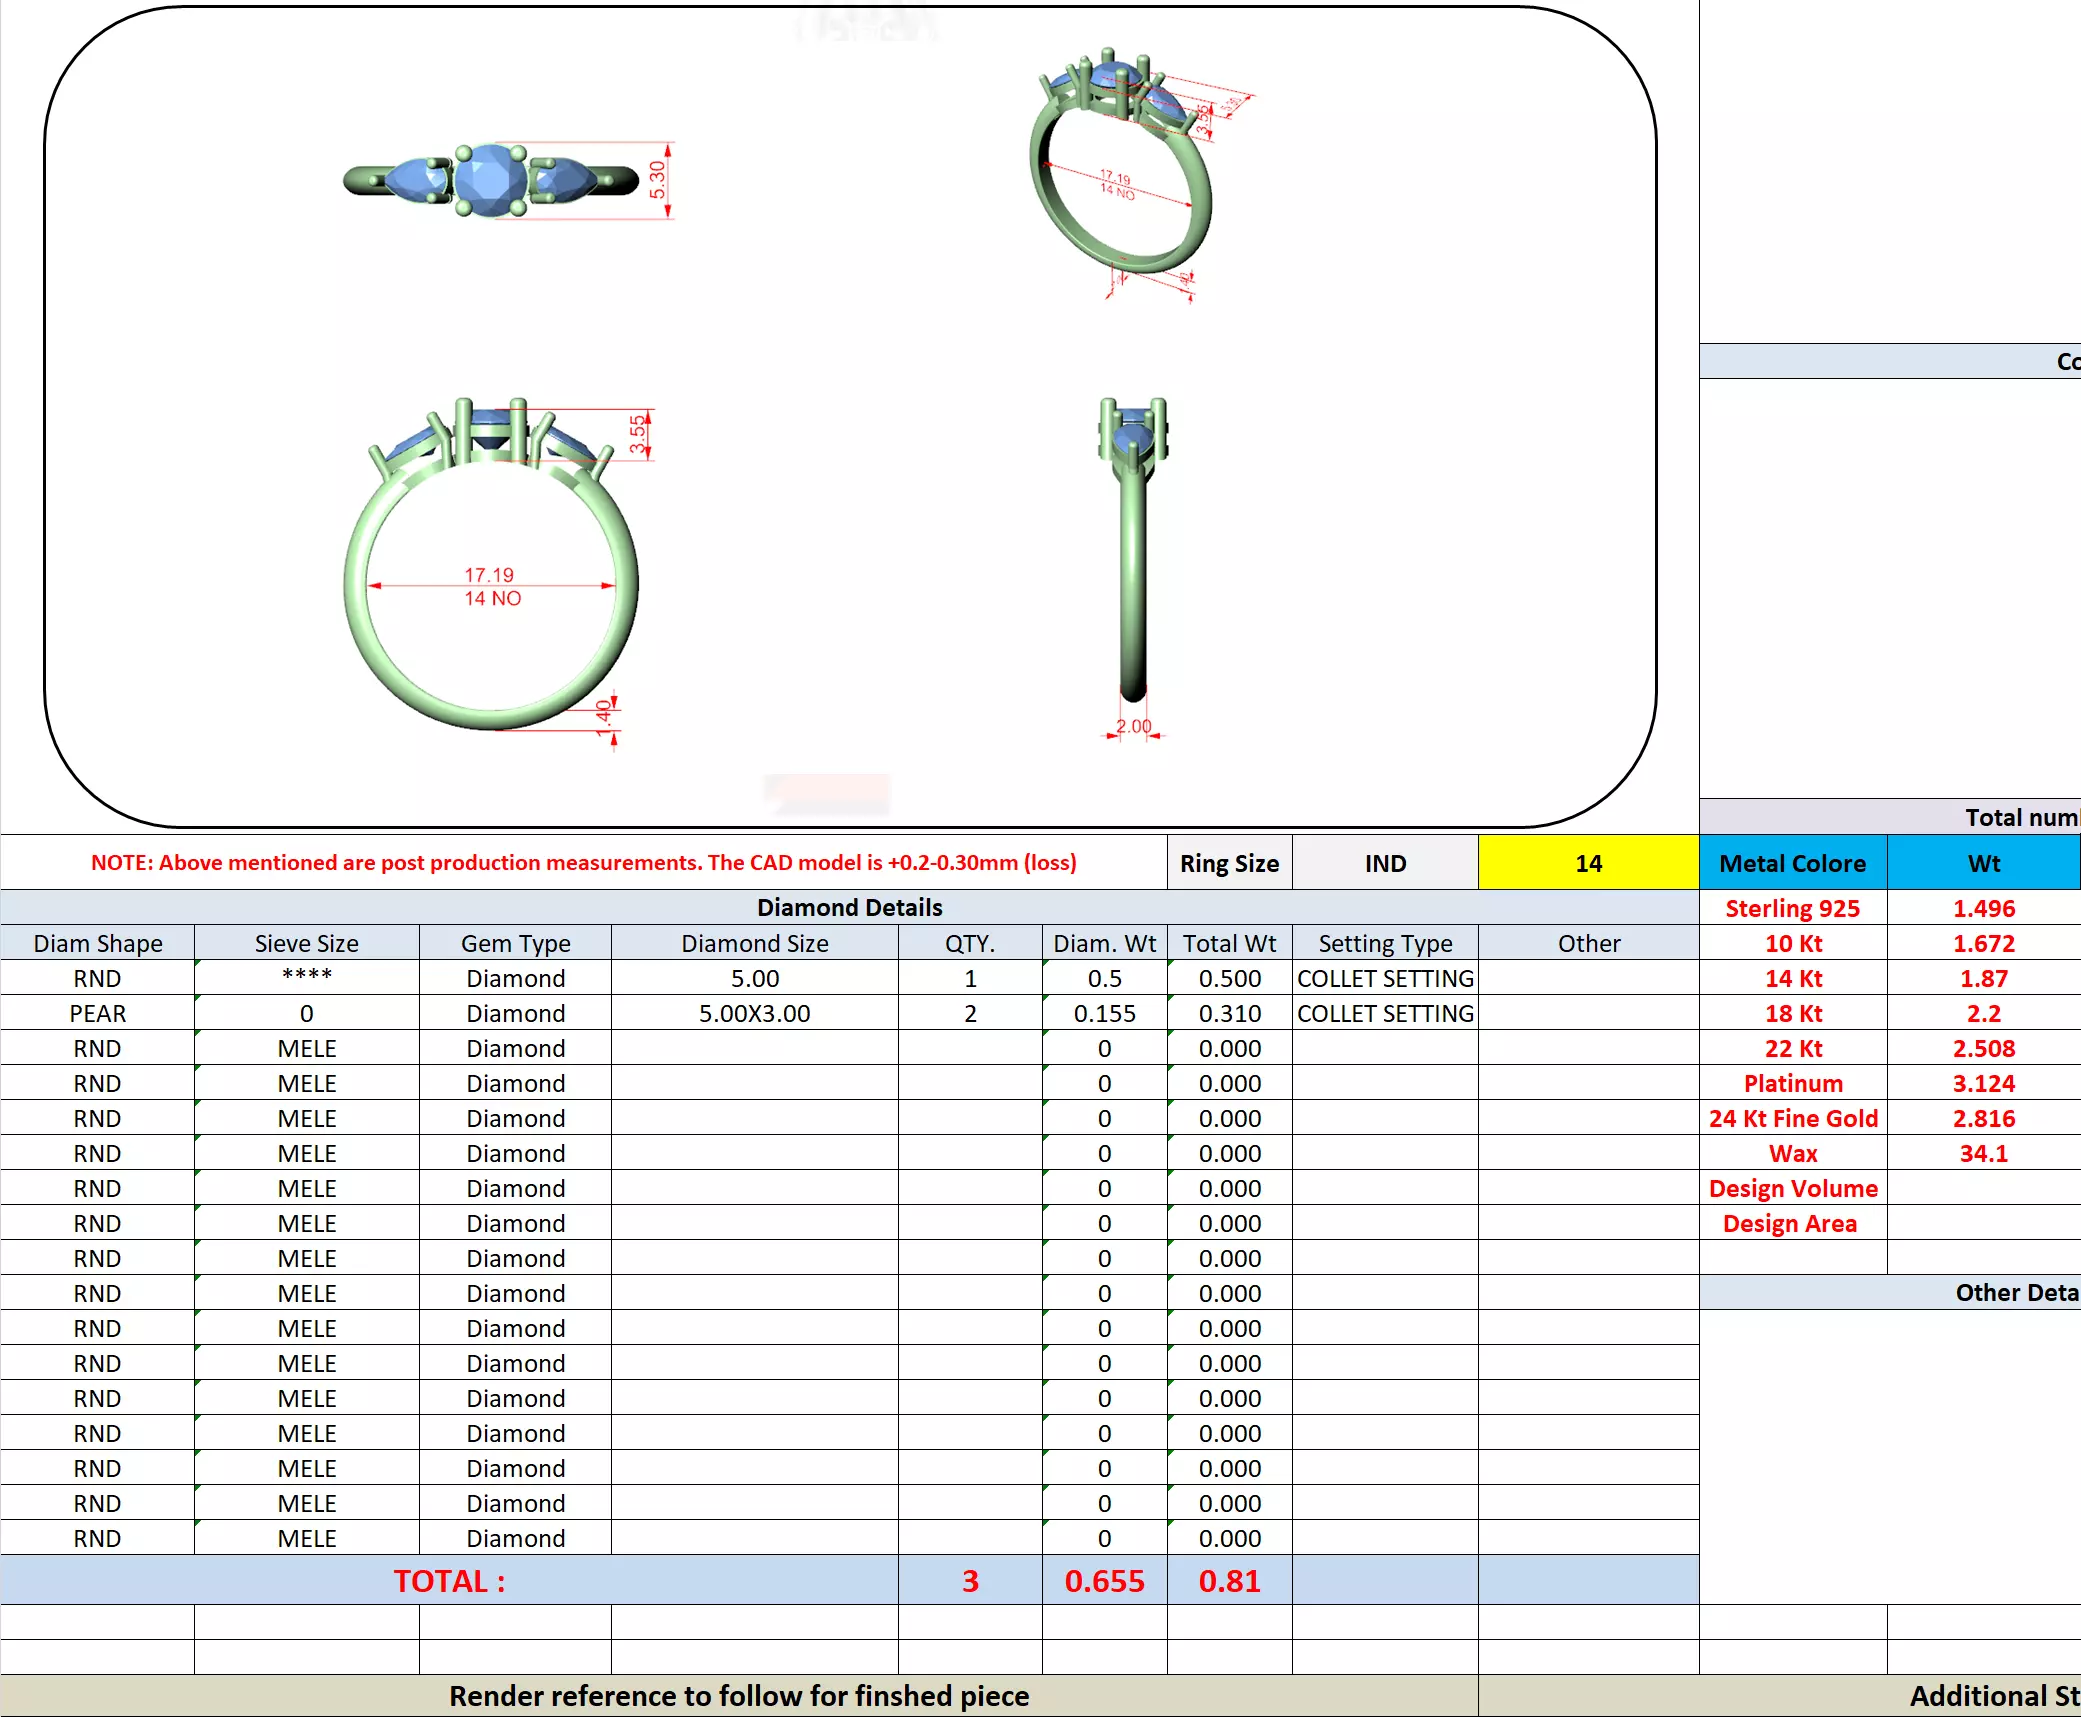The width and height of the screenshot is (2081, 1717).
Task: Click the first COLLET SETTING cell
Action: 1385,978
